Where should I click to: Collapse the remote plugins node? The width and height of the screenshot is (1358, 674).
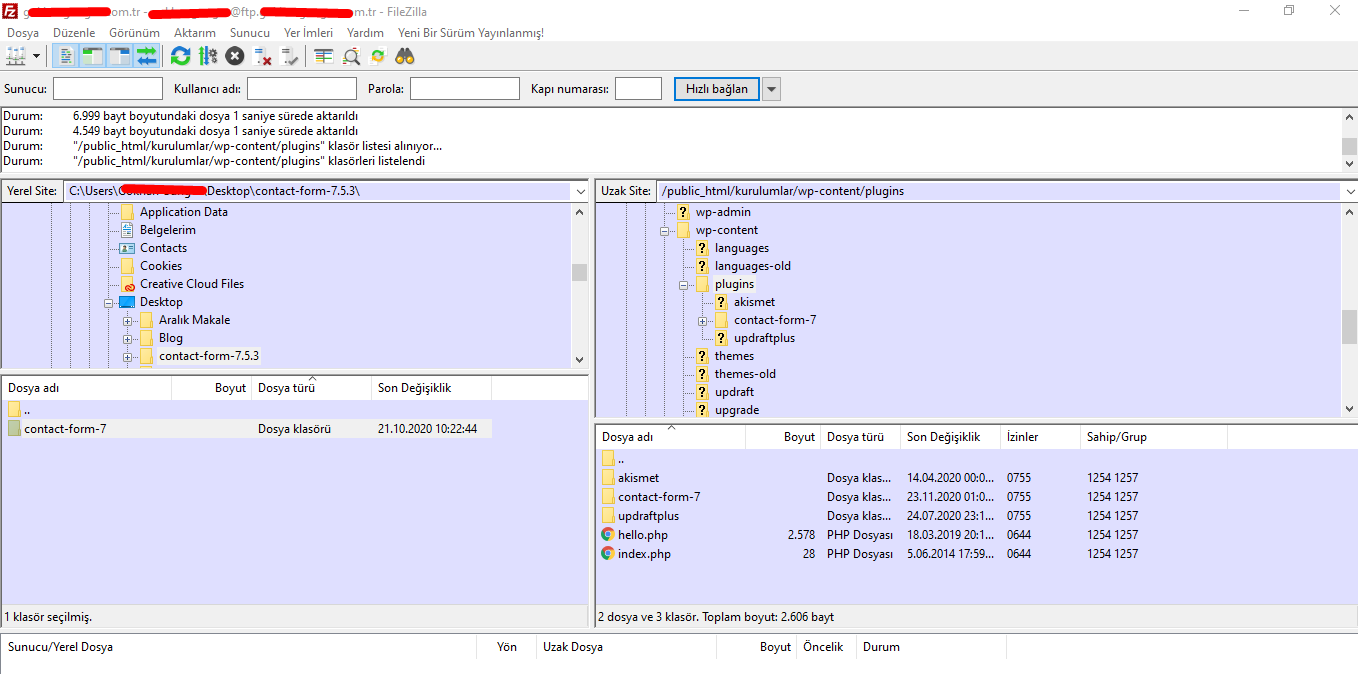coord(684,284)
